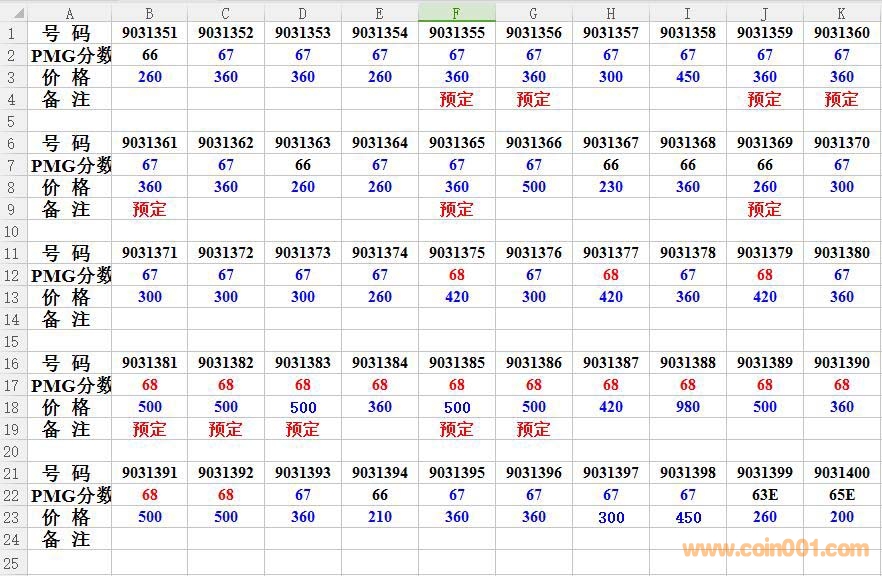Select cell with number 9031378
Screen dimensions: 882x576
click(688, 253)
